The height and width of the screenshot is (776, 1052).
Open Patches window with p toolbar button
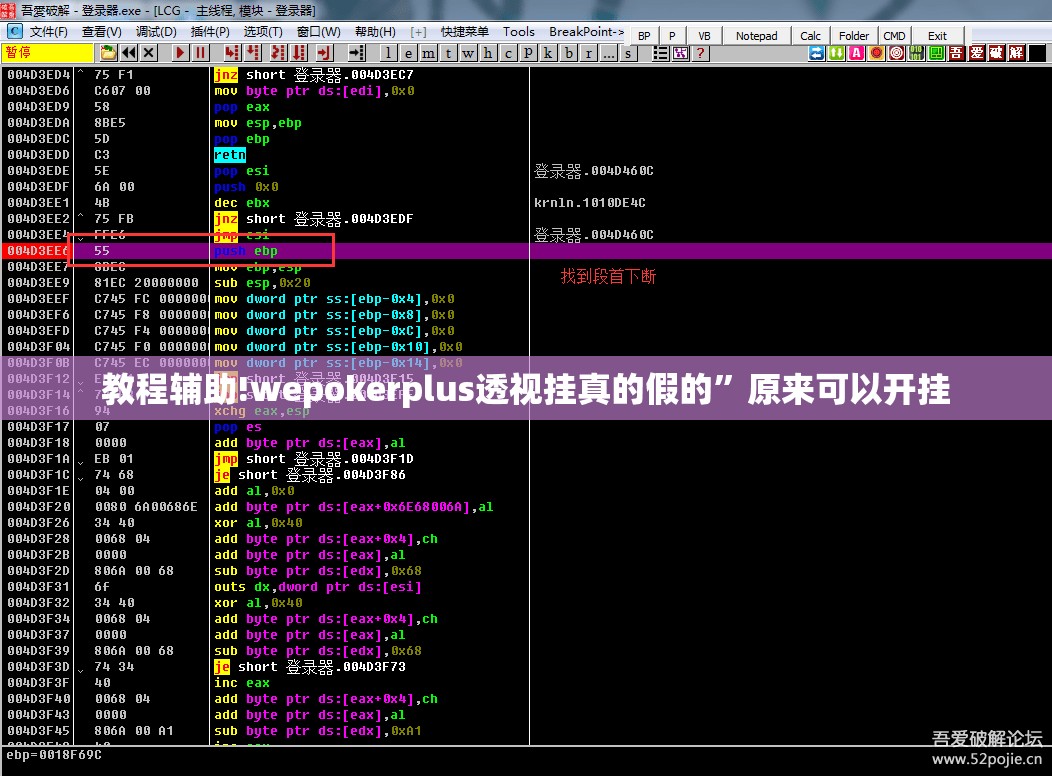(x=529, y=53)
